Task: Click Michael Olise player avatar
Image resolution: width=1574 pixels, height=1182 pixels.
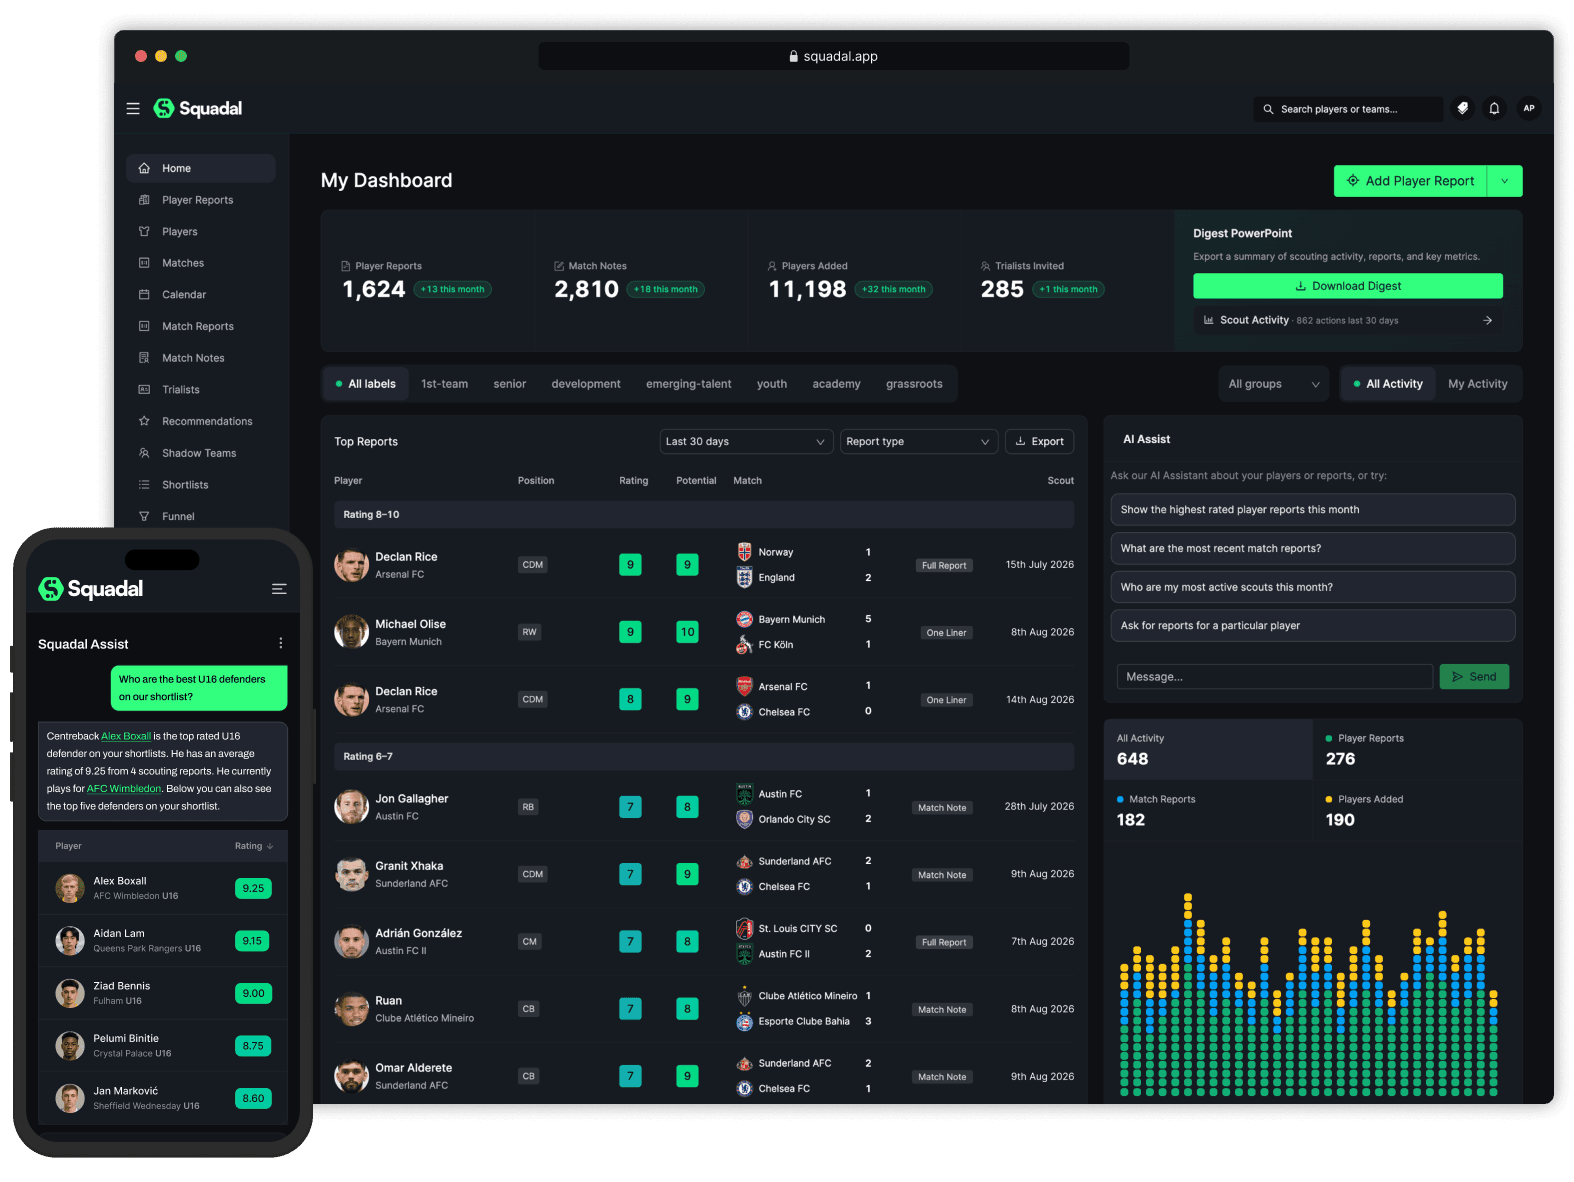Action: [351, 632]
